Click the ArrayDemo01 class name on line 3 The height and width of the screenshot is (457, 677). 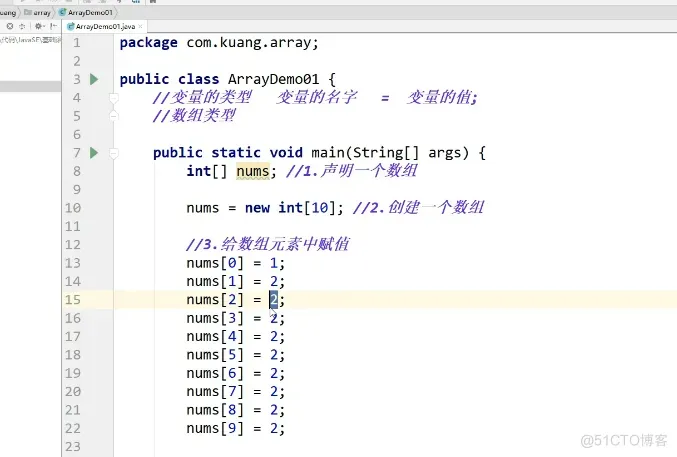point(273,79)
